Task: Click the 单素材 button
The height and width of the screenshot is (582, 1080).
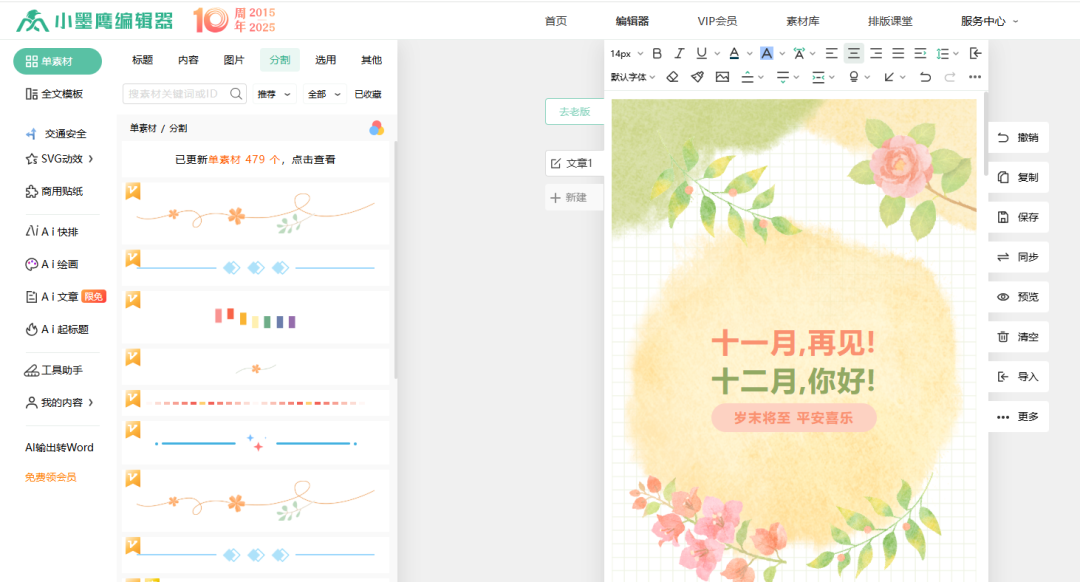Action: click(58, 61)
